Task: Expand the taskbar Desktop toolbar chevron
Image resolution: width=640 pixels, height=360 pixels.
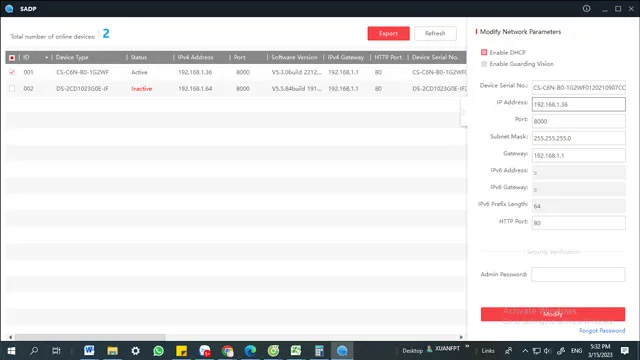Action: point(467,347)
